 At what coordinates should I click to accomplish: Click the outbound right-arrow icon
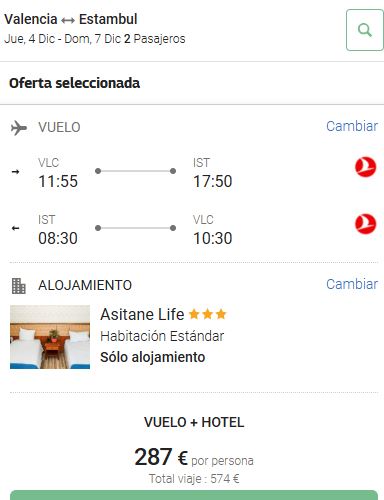point(15,172)
